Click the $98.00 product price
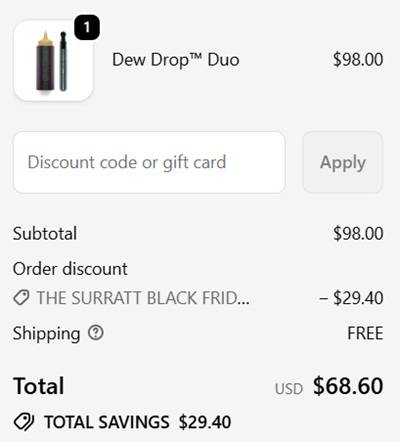 358,60
